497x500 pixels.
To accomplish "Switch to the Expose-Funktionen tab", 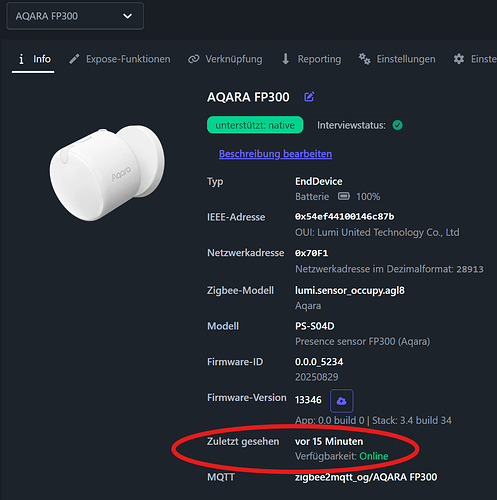I will click(x=120, y=59).
